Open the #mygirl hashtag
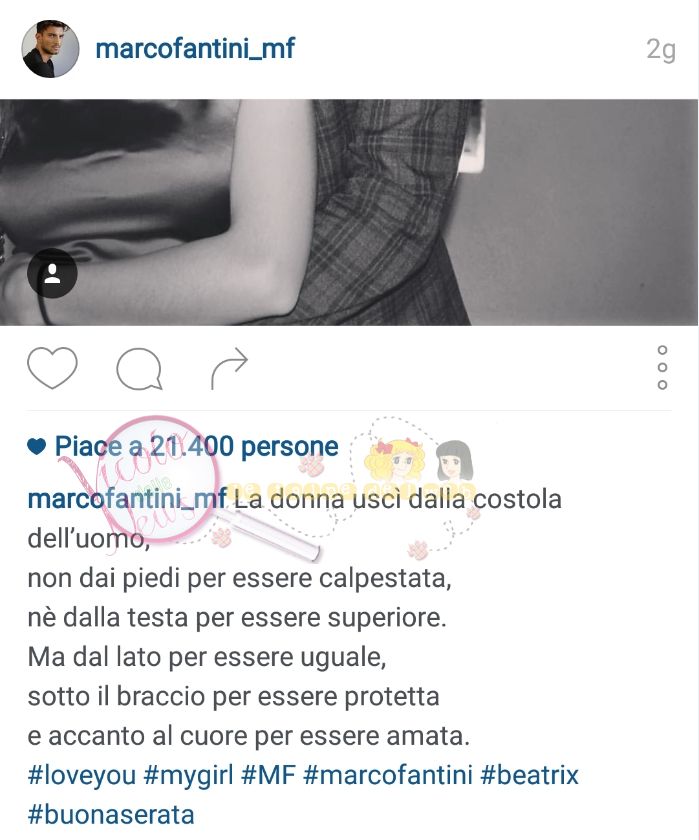Image resolution: width=699 pixels, height=840 pixels. [x=189, y=775]
